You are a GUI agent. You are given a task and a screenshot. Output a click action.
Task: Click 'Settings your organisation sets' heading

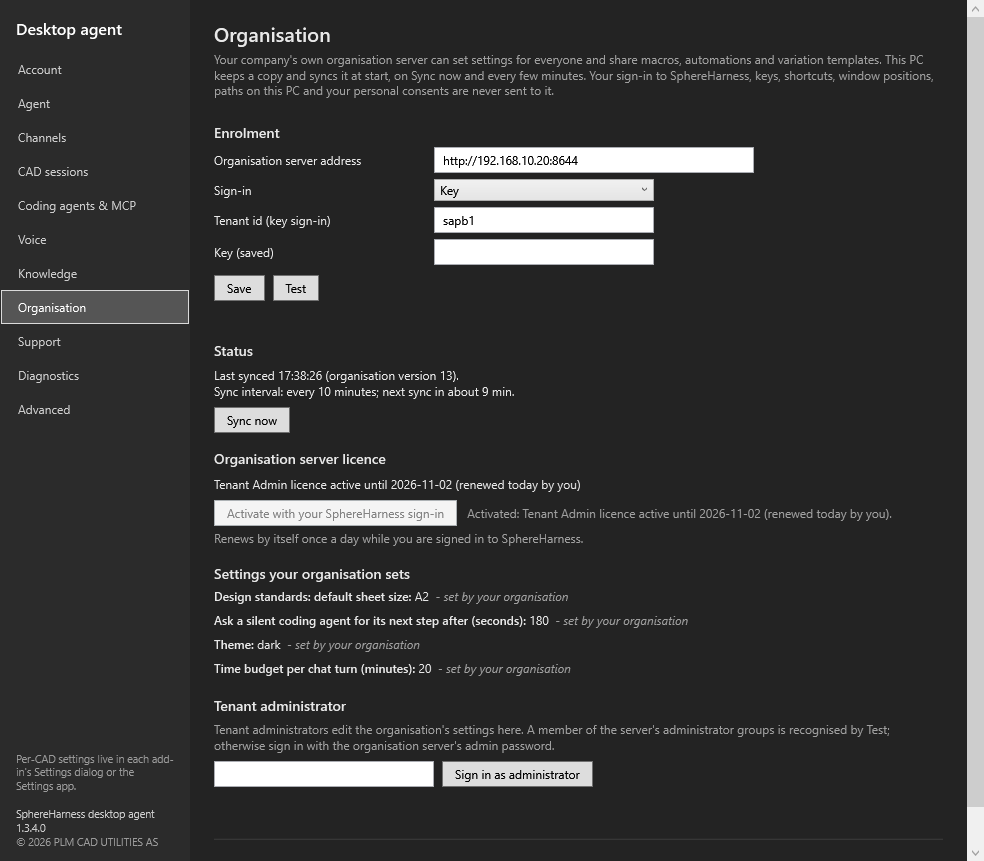pyautogui.click(x=312, y=574)
